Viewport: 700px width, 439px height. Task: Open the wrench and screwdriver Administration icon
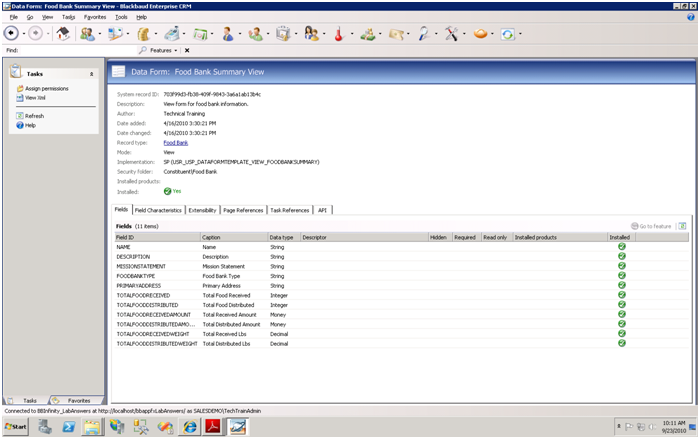(452, 33)
